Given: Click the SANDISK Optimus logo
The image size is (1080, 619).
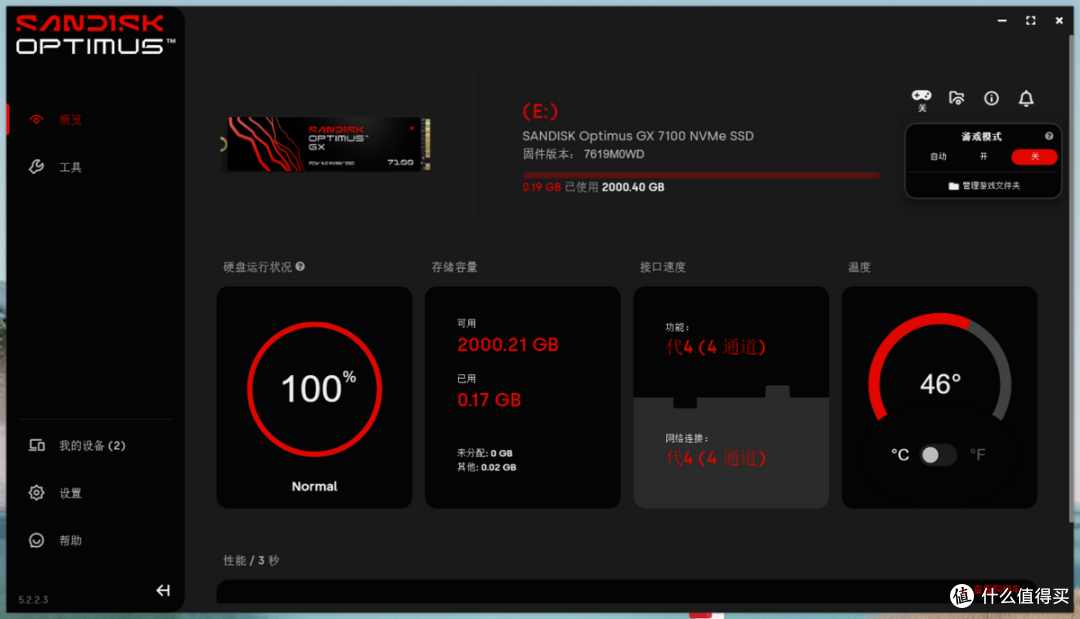Looking at the screenshot, I should [94, 34].
